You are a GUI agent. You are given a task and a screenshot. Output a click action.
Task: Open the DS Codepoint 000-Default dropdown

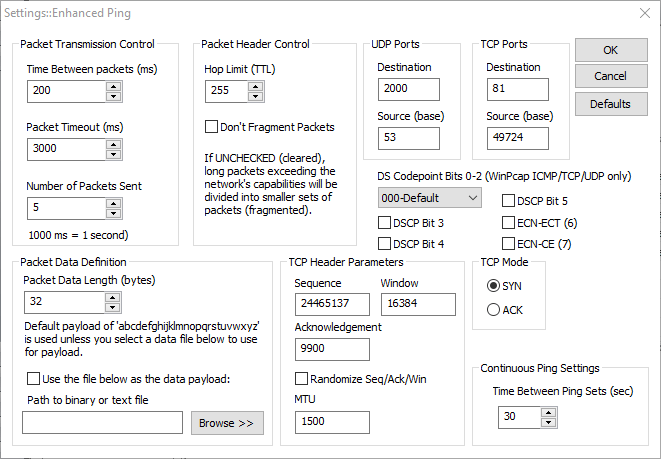pos(430,198)
